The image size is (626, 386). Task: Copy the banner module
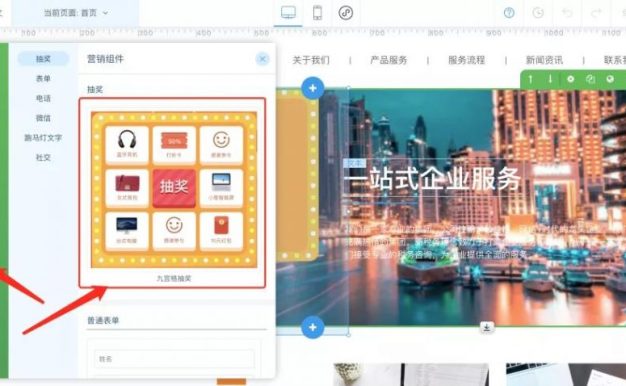590,79
